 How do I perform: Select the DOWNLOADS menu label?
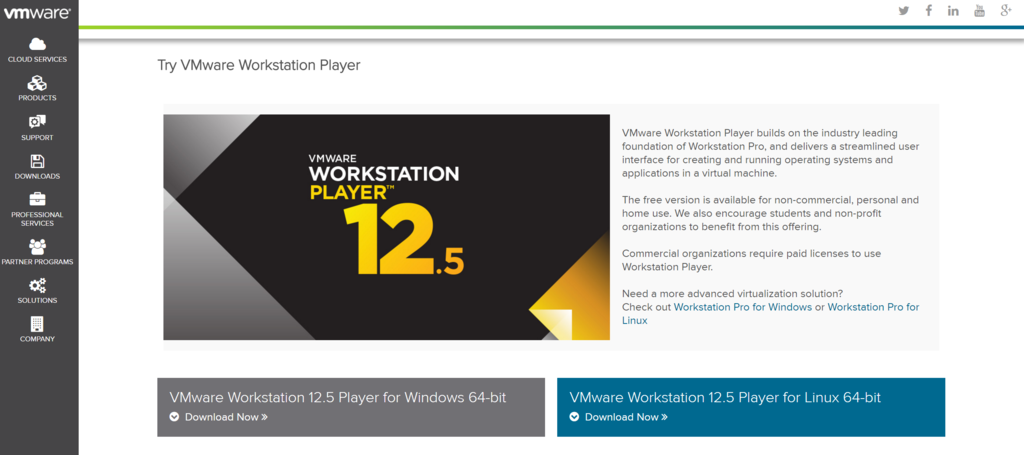[37, 176]
